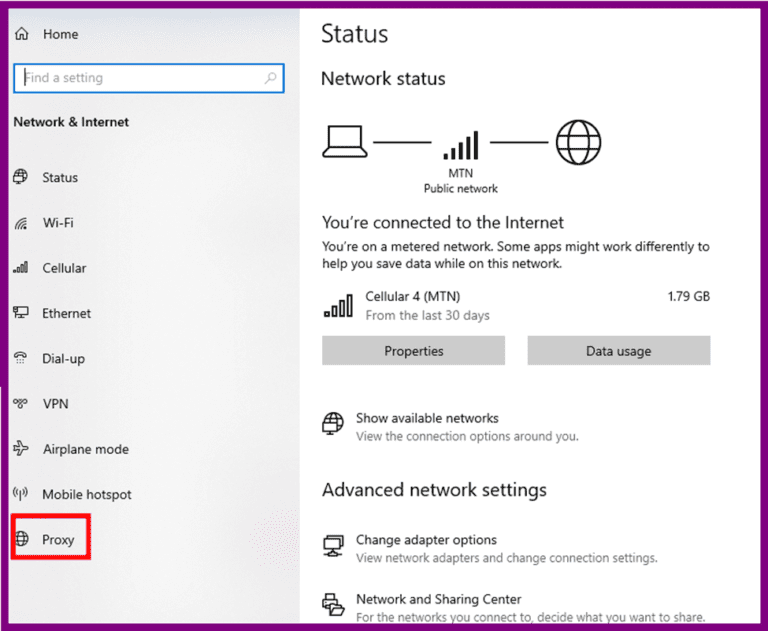Click the Mobile hotspot icon
768x631 pixels.
point(21,494)
